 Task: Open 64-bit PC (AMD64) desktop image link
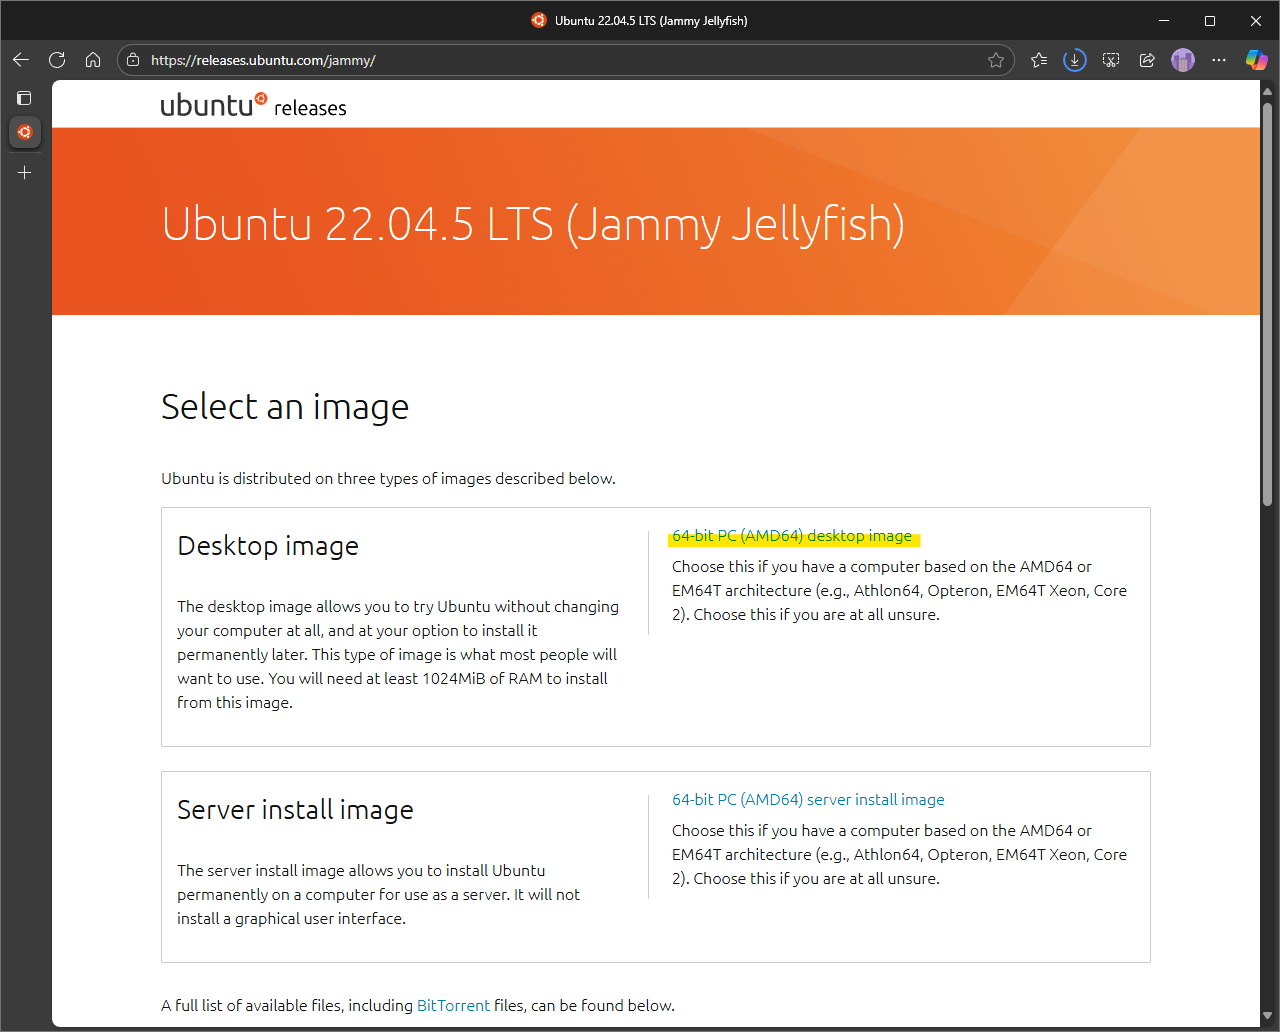792,536
